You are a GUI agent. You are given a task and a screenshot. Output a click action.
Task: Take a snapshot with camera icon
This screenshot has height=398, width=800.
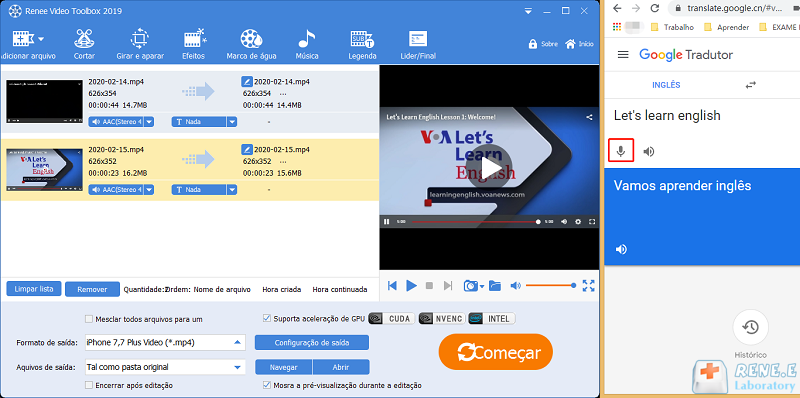coord(470,286)
